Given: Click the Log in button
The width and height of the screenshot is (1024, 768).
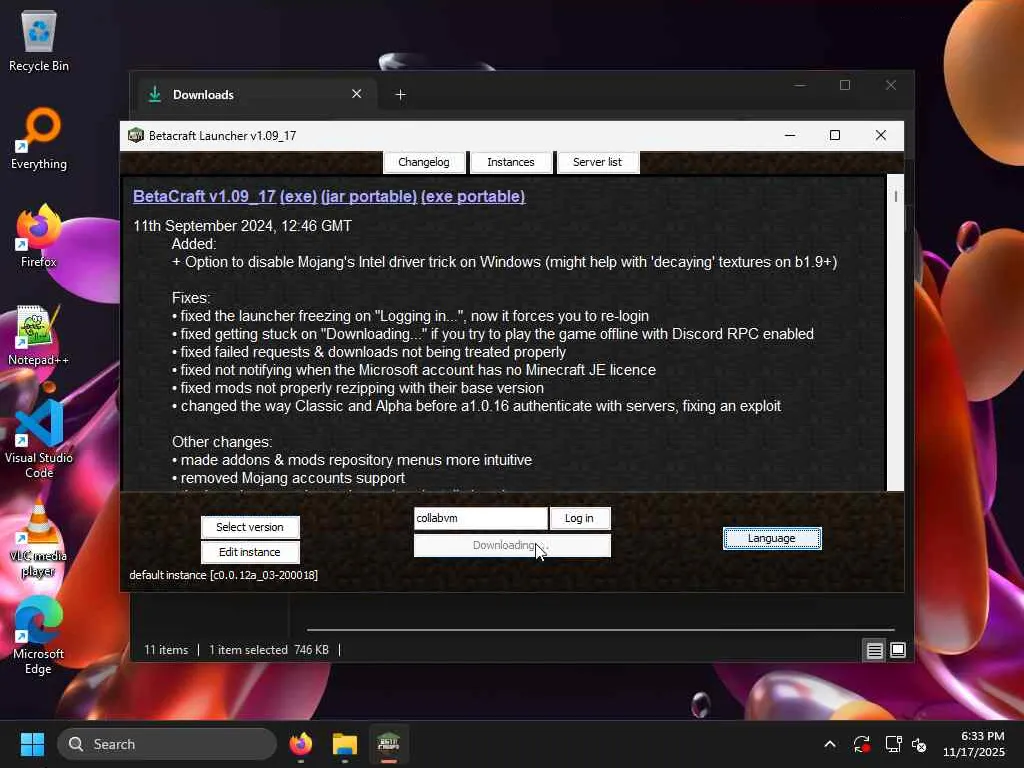Looking at the screenshot, I should 579,518.
